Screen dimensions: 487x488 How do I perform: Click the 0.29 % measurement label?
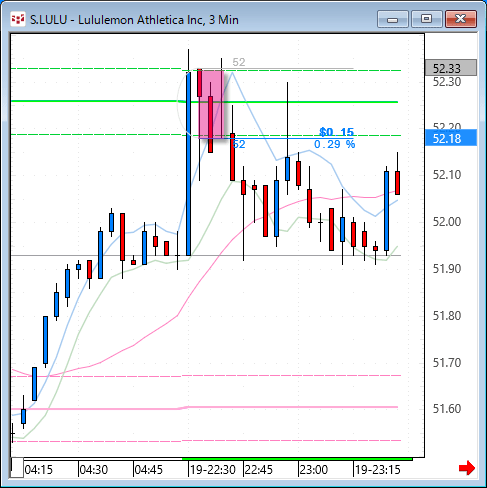click(334, 144)
